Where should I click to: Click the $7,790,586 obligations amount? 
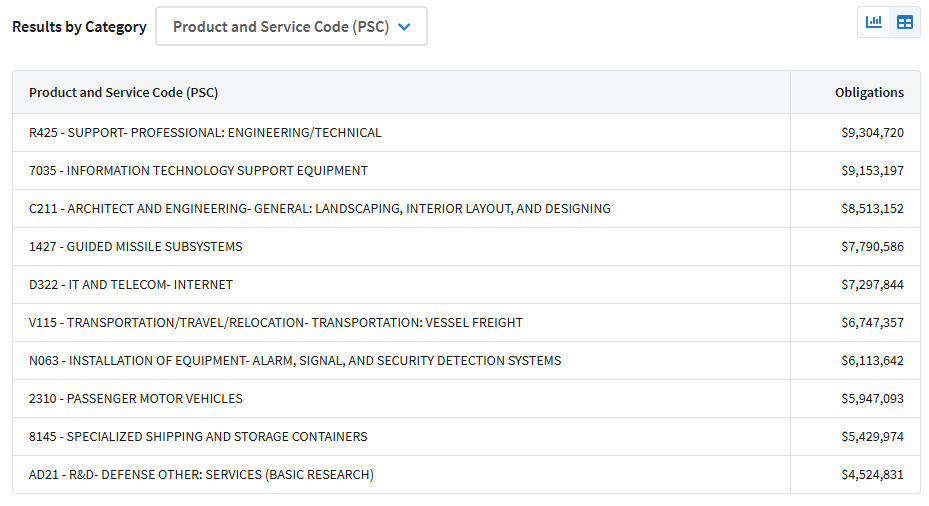[872, 246]
